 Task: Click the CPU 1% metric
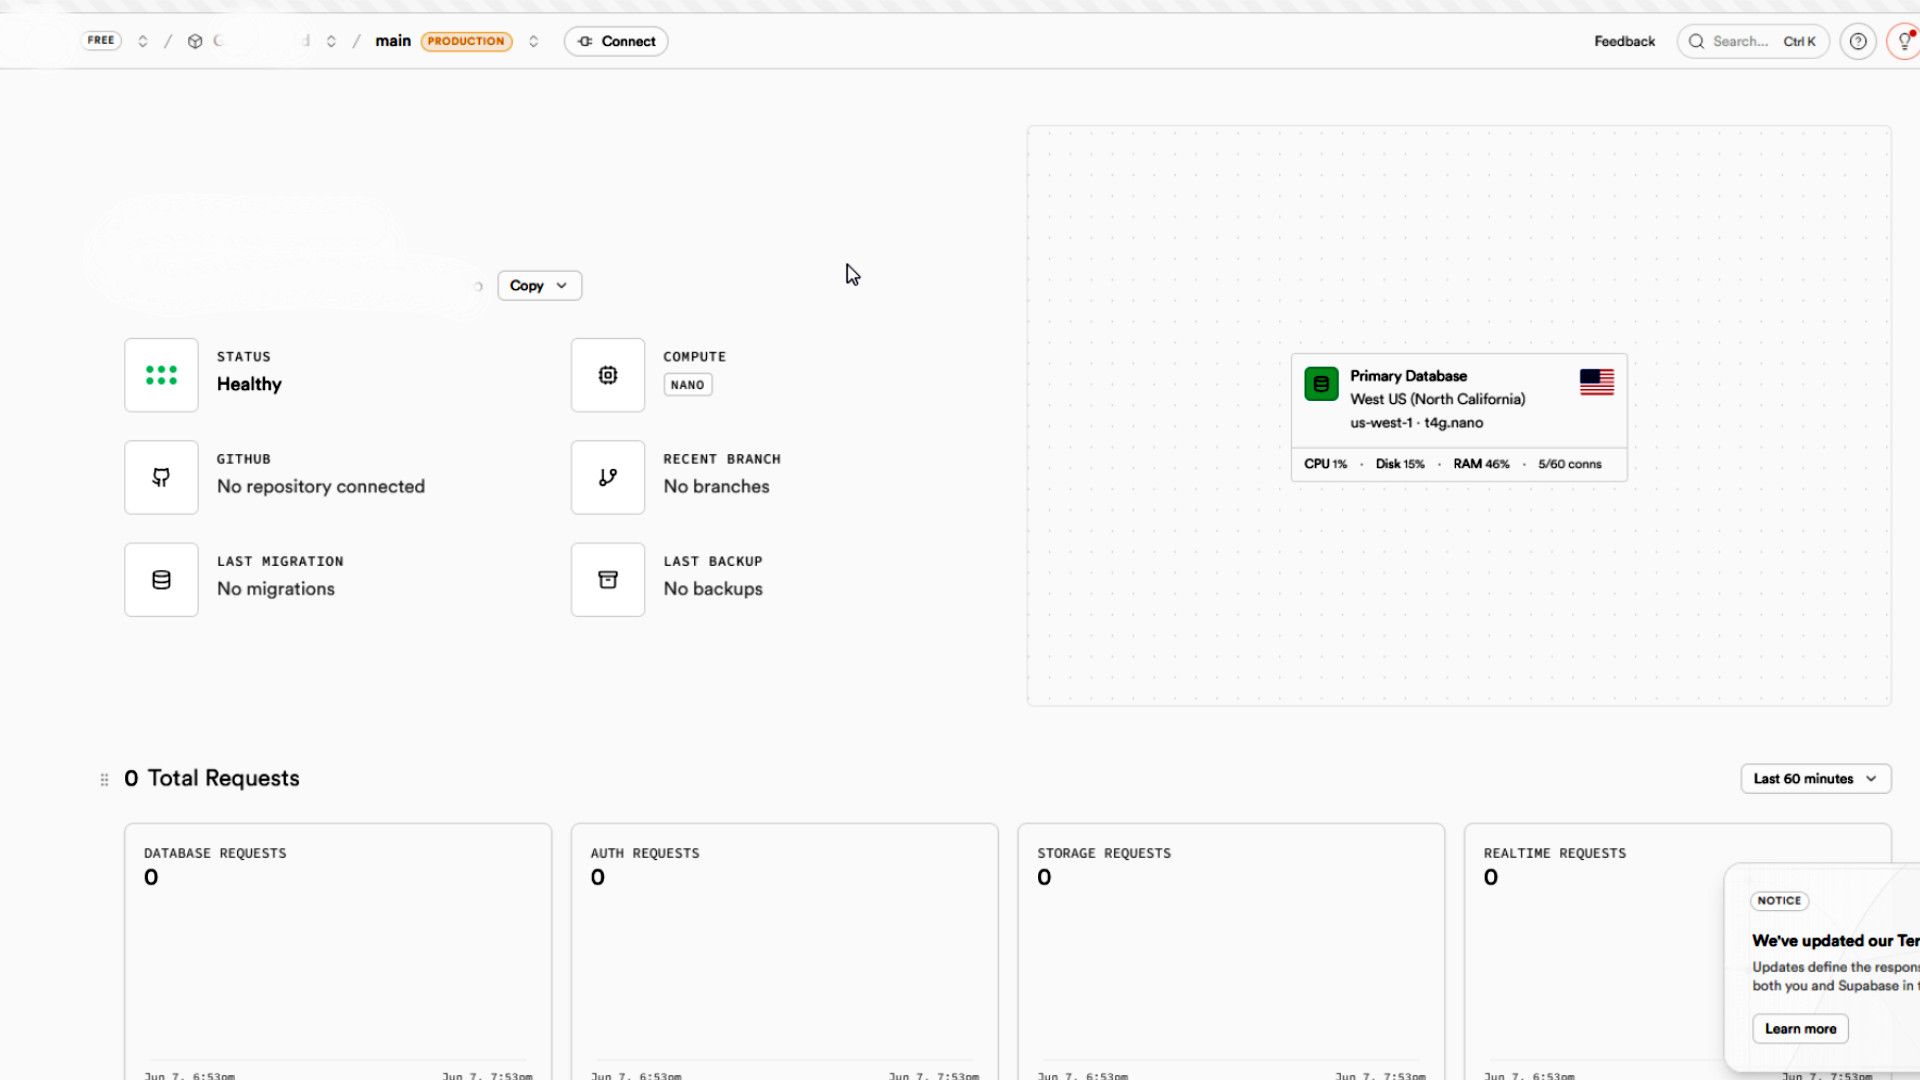pyautogui.click(x=1325, y=464)
